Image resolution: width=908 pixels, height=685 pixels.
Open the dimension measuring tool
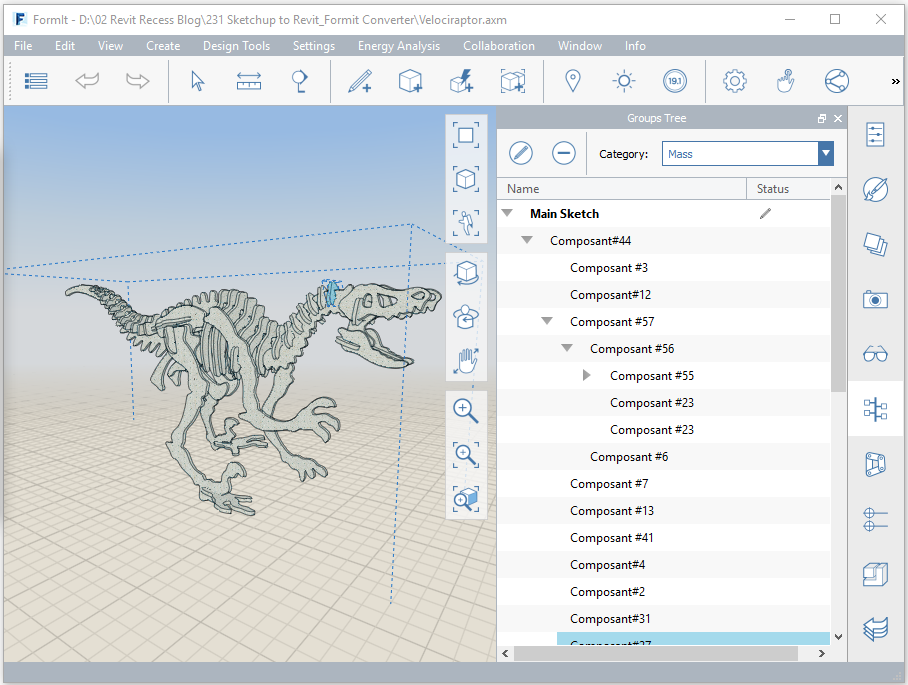248,80
